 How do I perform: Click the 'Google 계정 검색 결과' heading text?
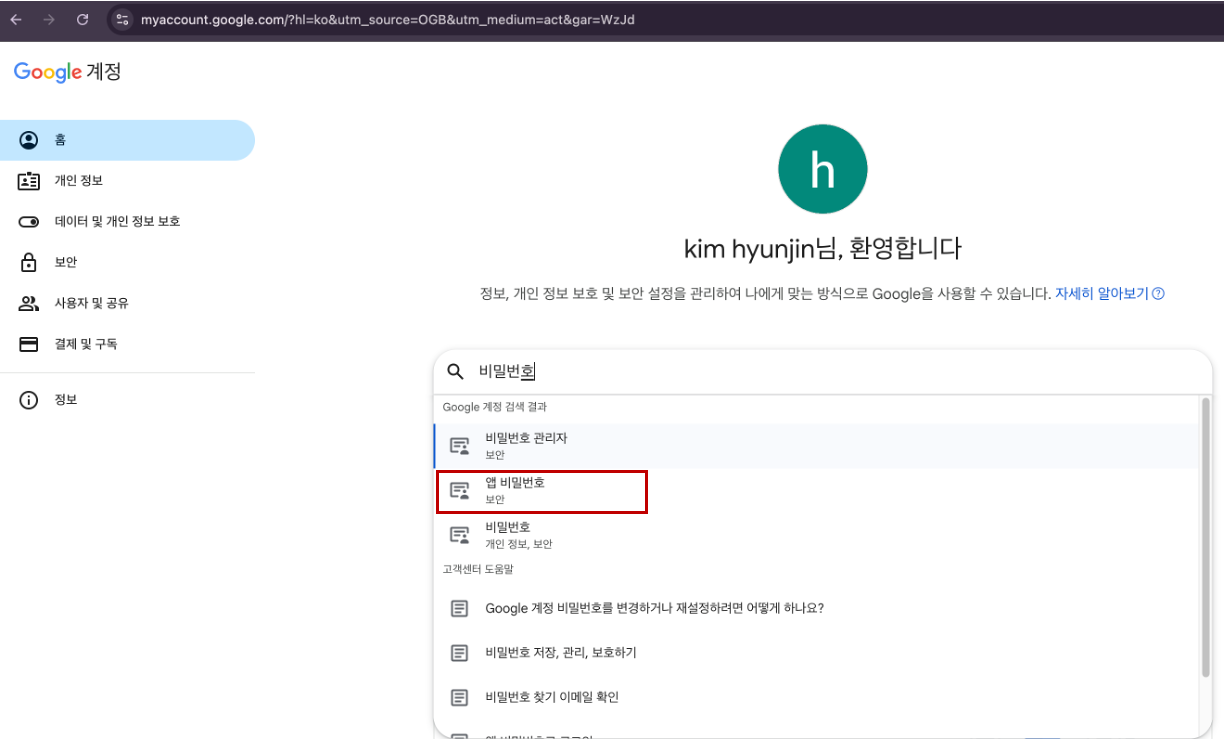tap(494, 407)
